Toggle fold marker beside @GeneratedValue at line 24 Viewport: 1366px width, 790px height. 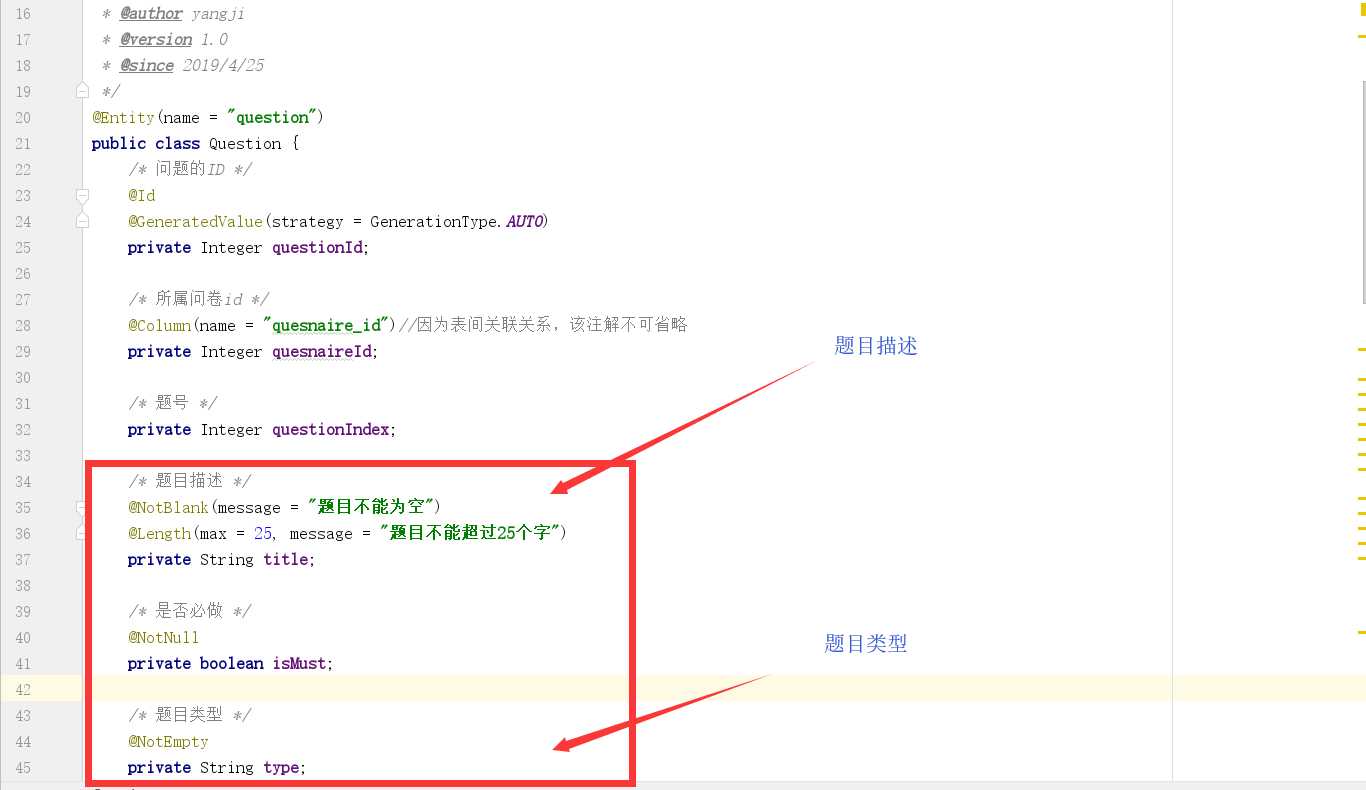pos(83,221)
